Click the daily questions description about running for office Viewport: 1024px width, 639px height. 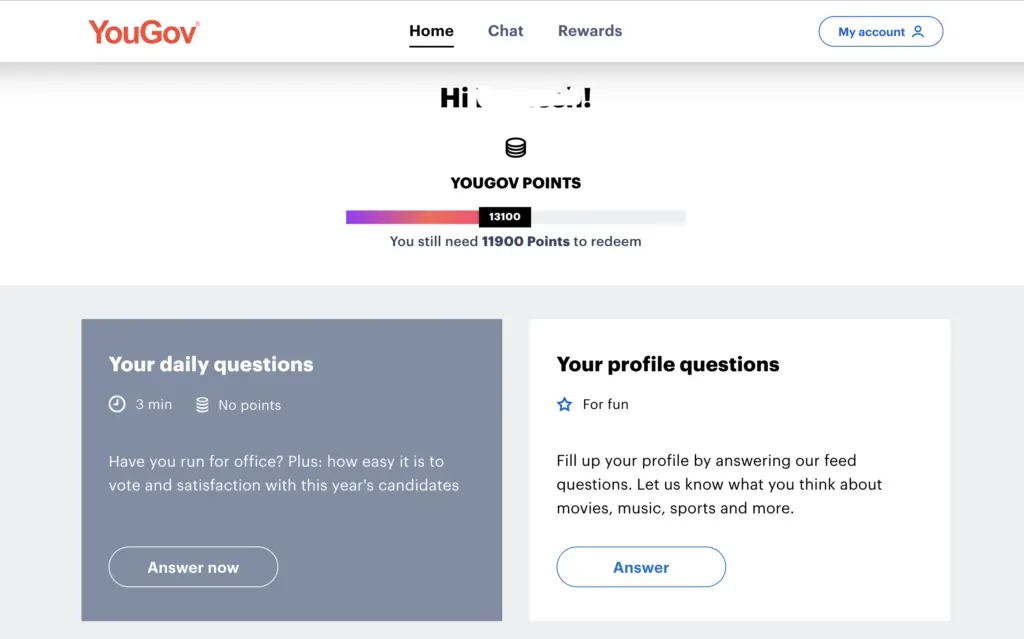tap(283, 473)
